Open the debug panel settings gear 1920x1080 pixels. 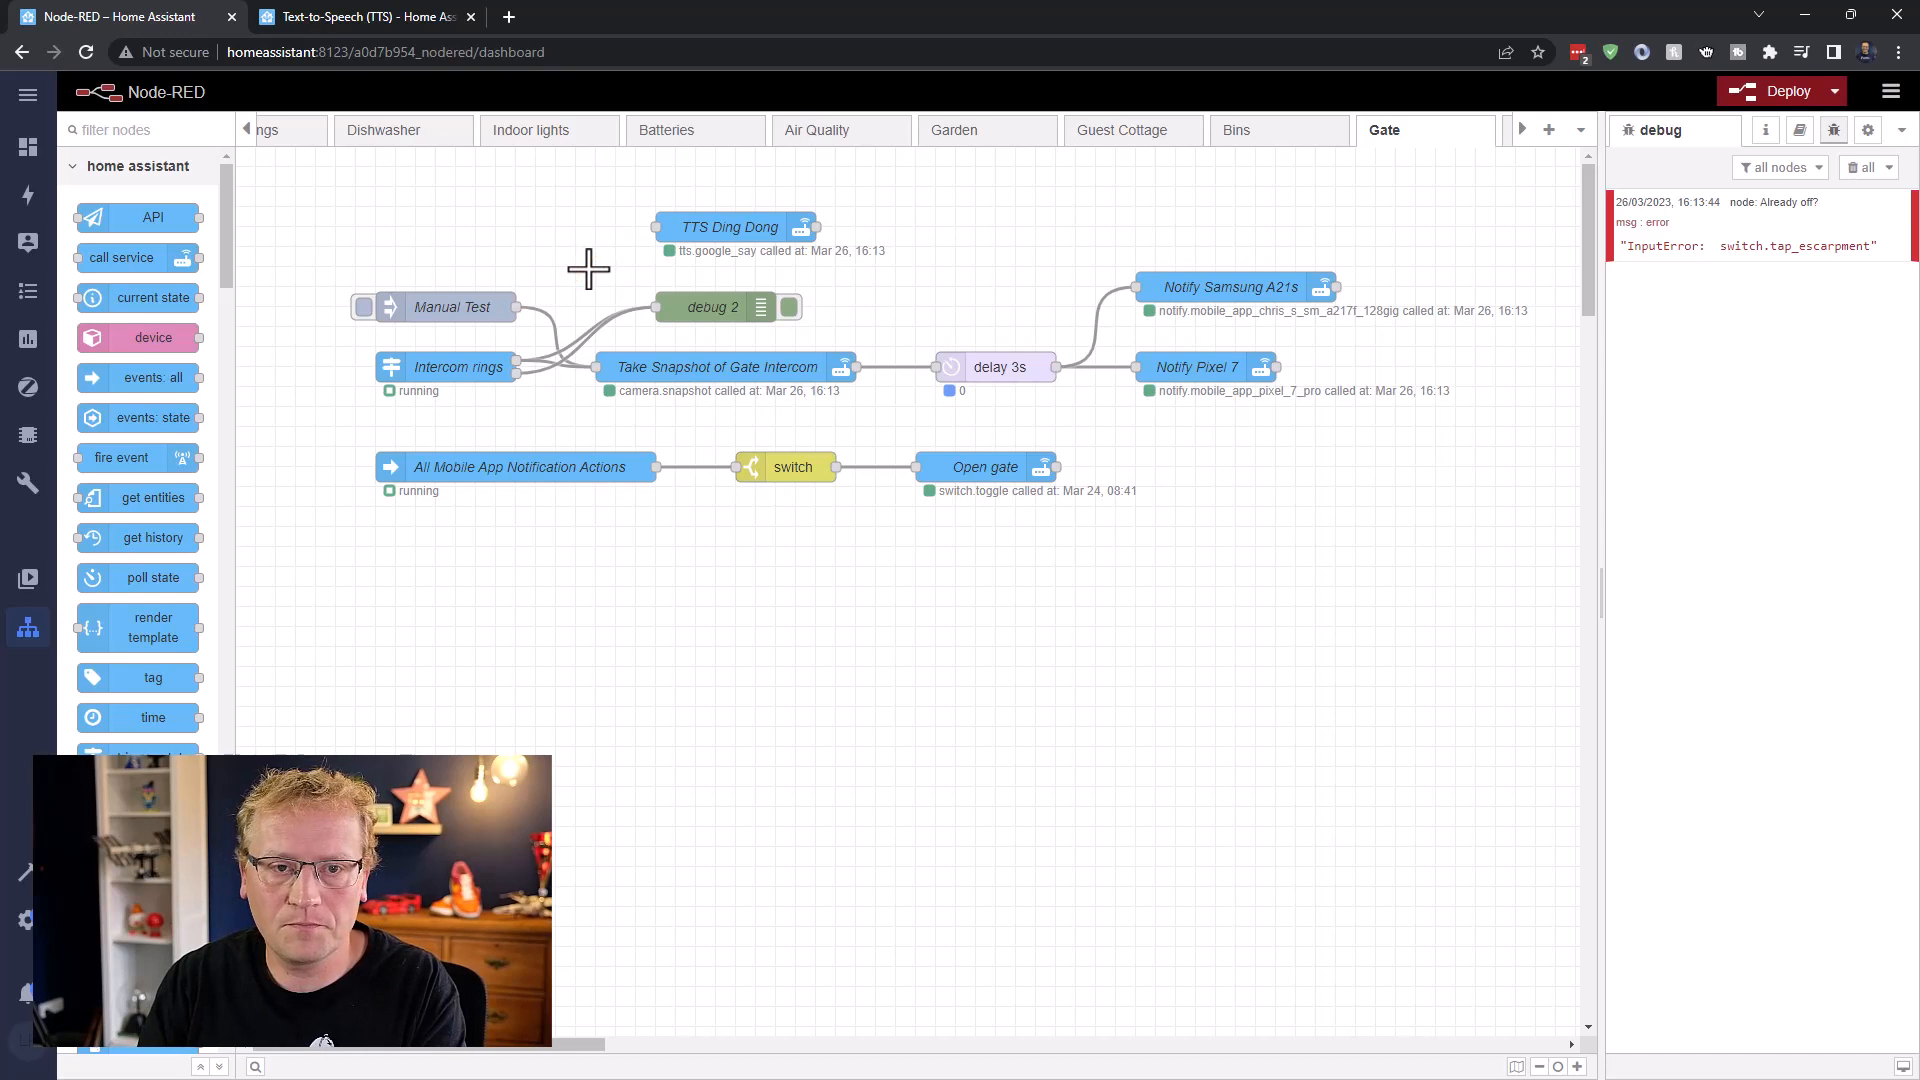pos(1866,130)
